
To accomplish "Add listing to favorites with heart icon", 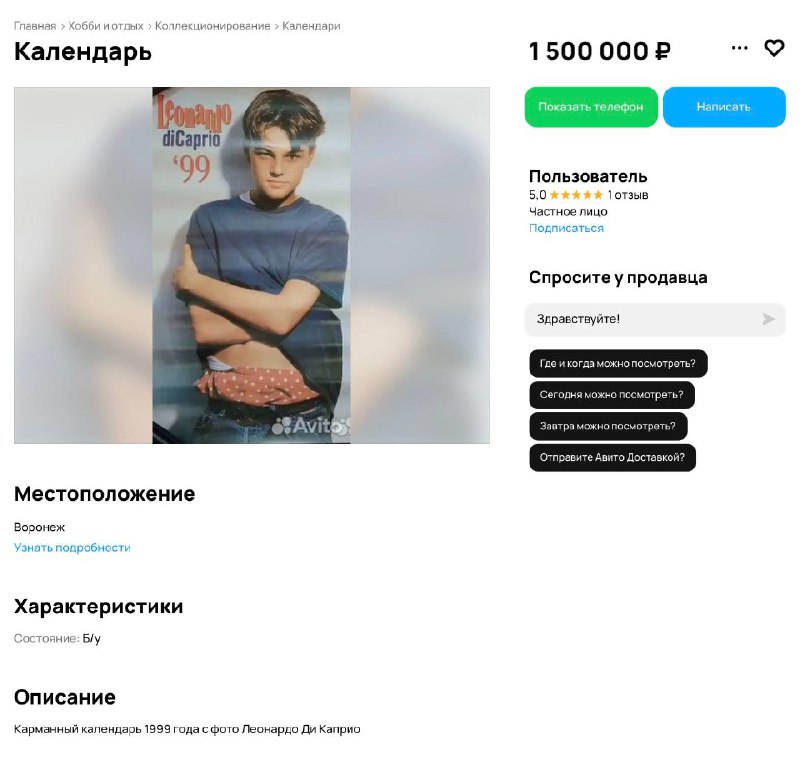I will point(773,48).
